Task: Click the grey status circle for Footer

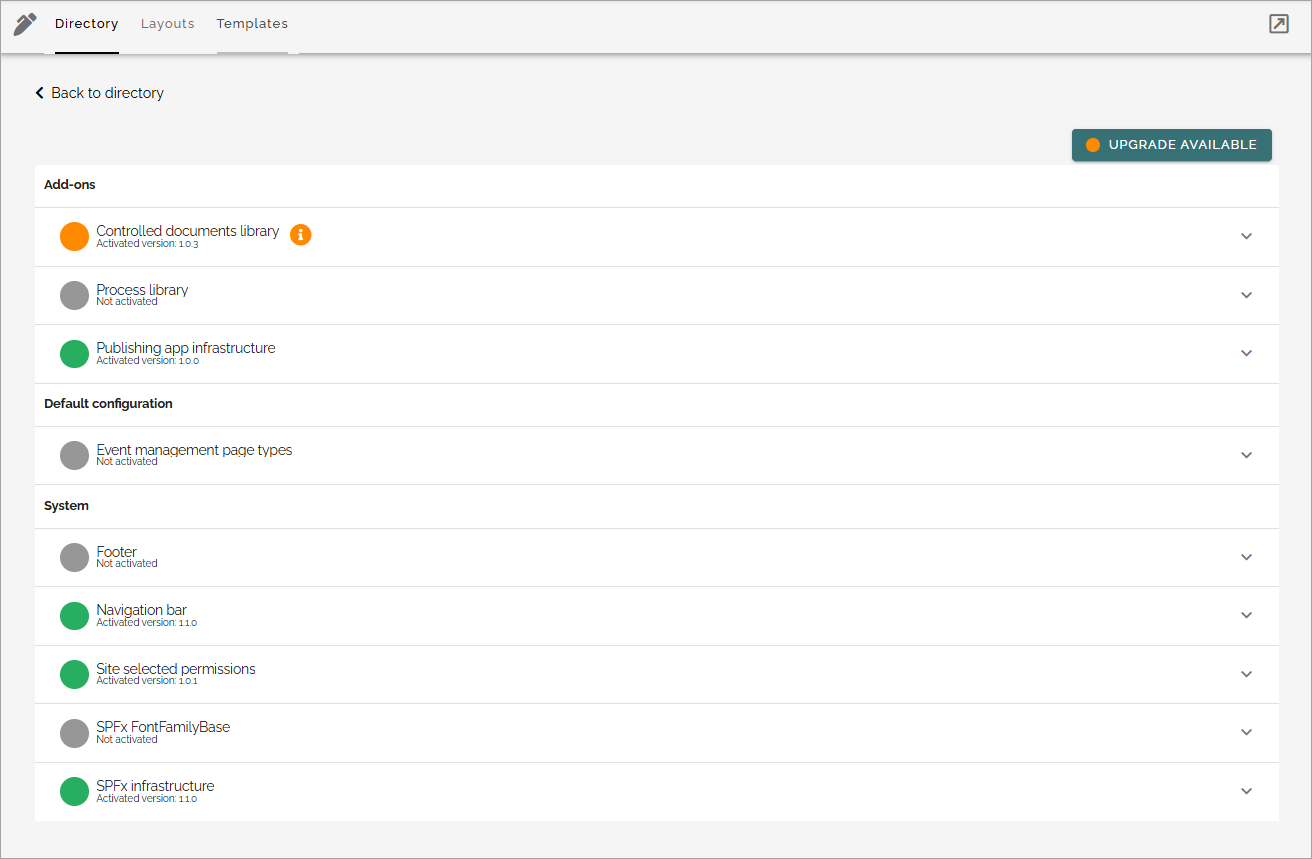Action: coord(74,557)
